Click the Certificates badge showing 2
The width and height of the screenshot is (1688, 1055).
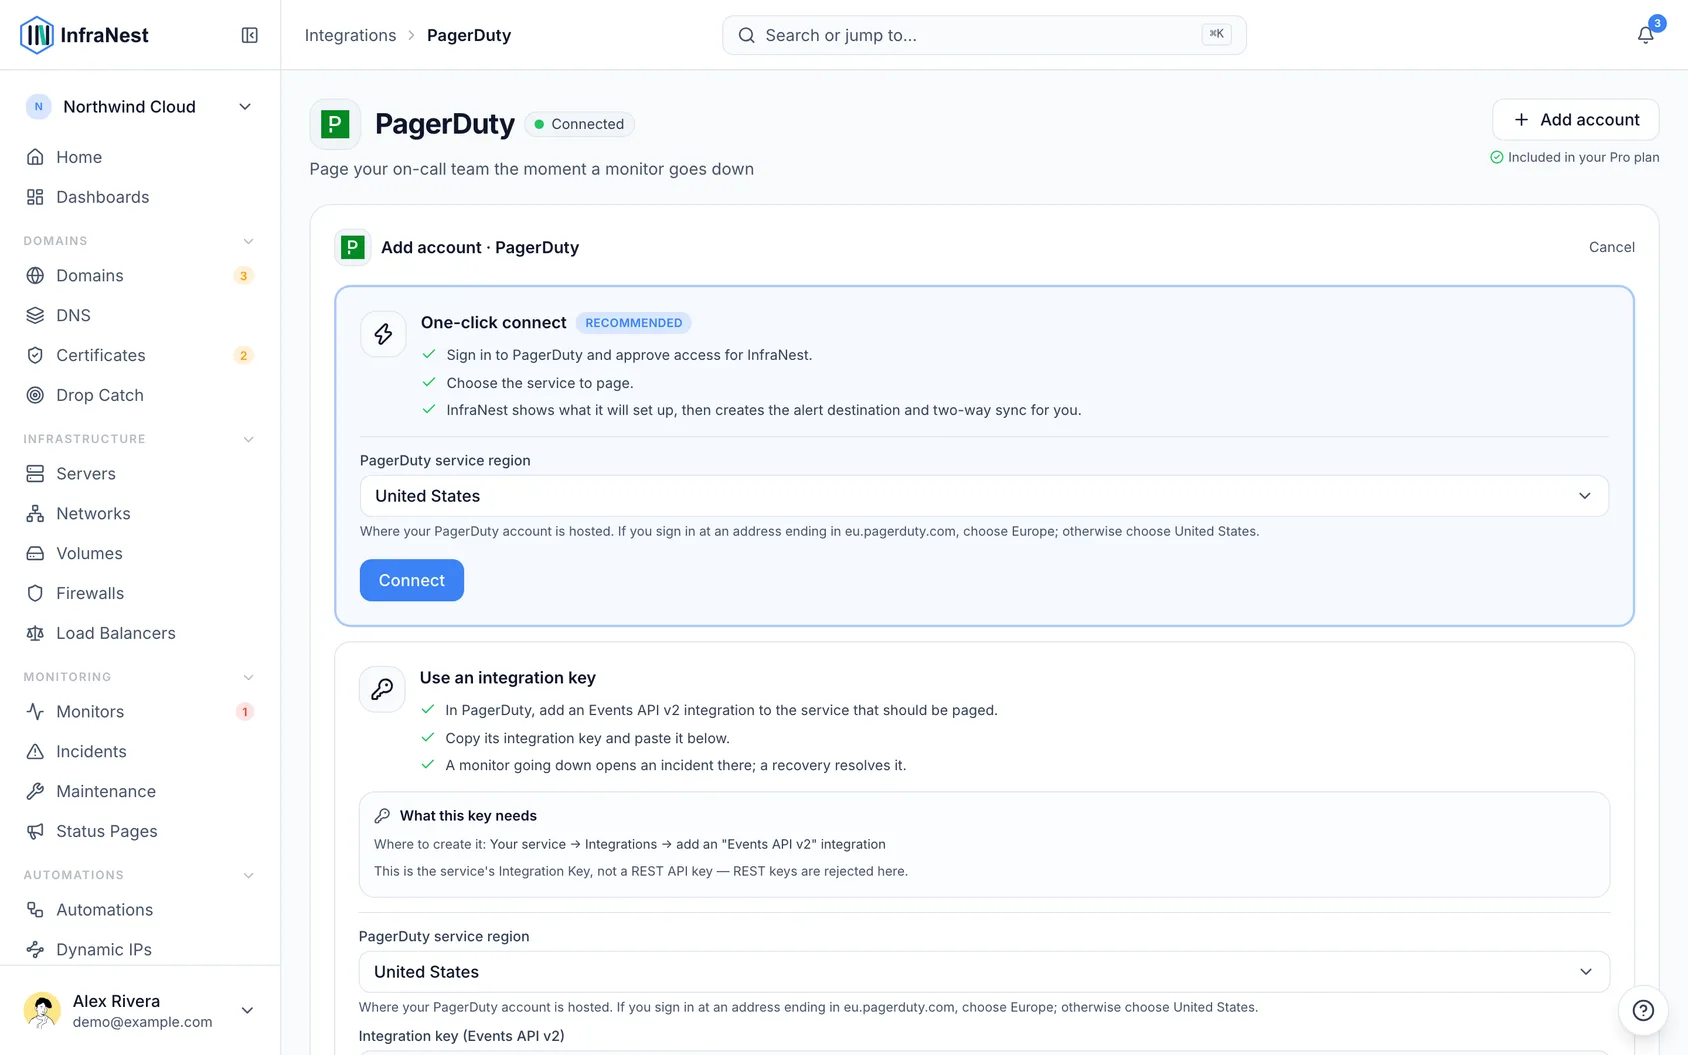point(243,356)
